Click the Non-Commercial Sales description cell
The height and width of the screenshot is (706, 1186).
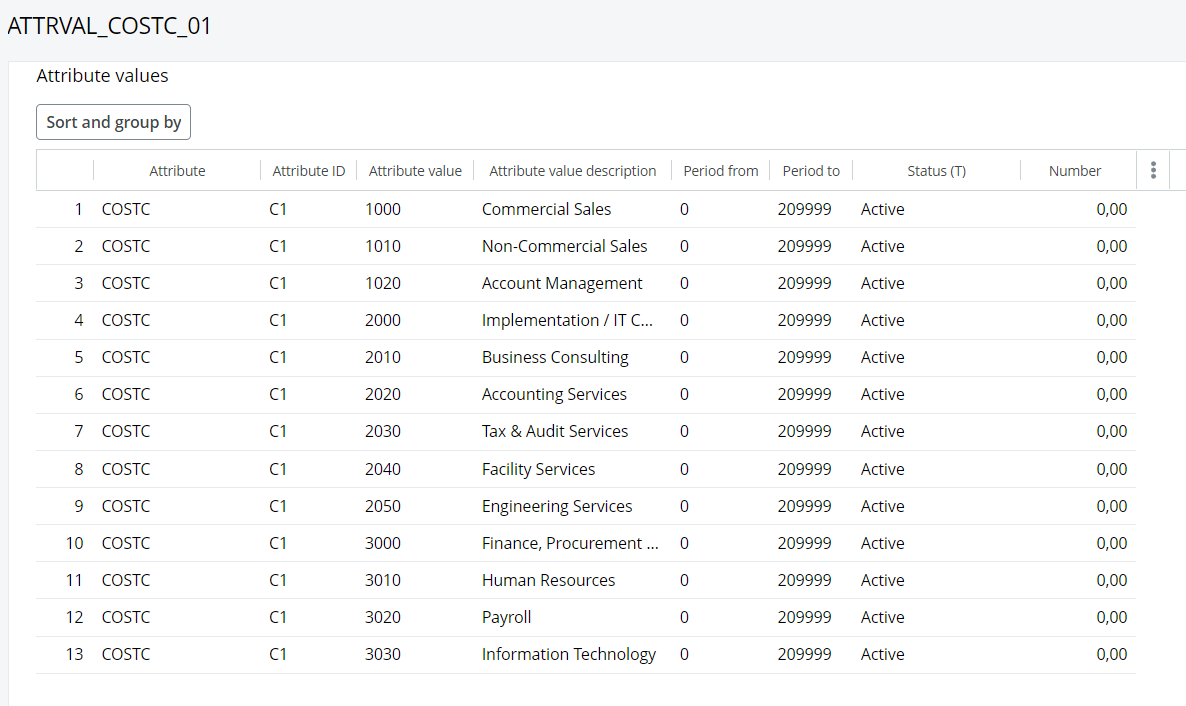click(564, 246)
